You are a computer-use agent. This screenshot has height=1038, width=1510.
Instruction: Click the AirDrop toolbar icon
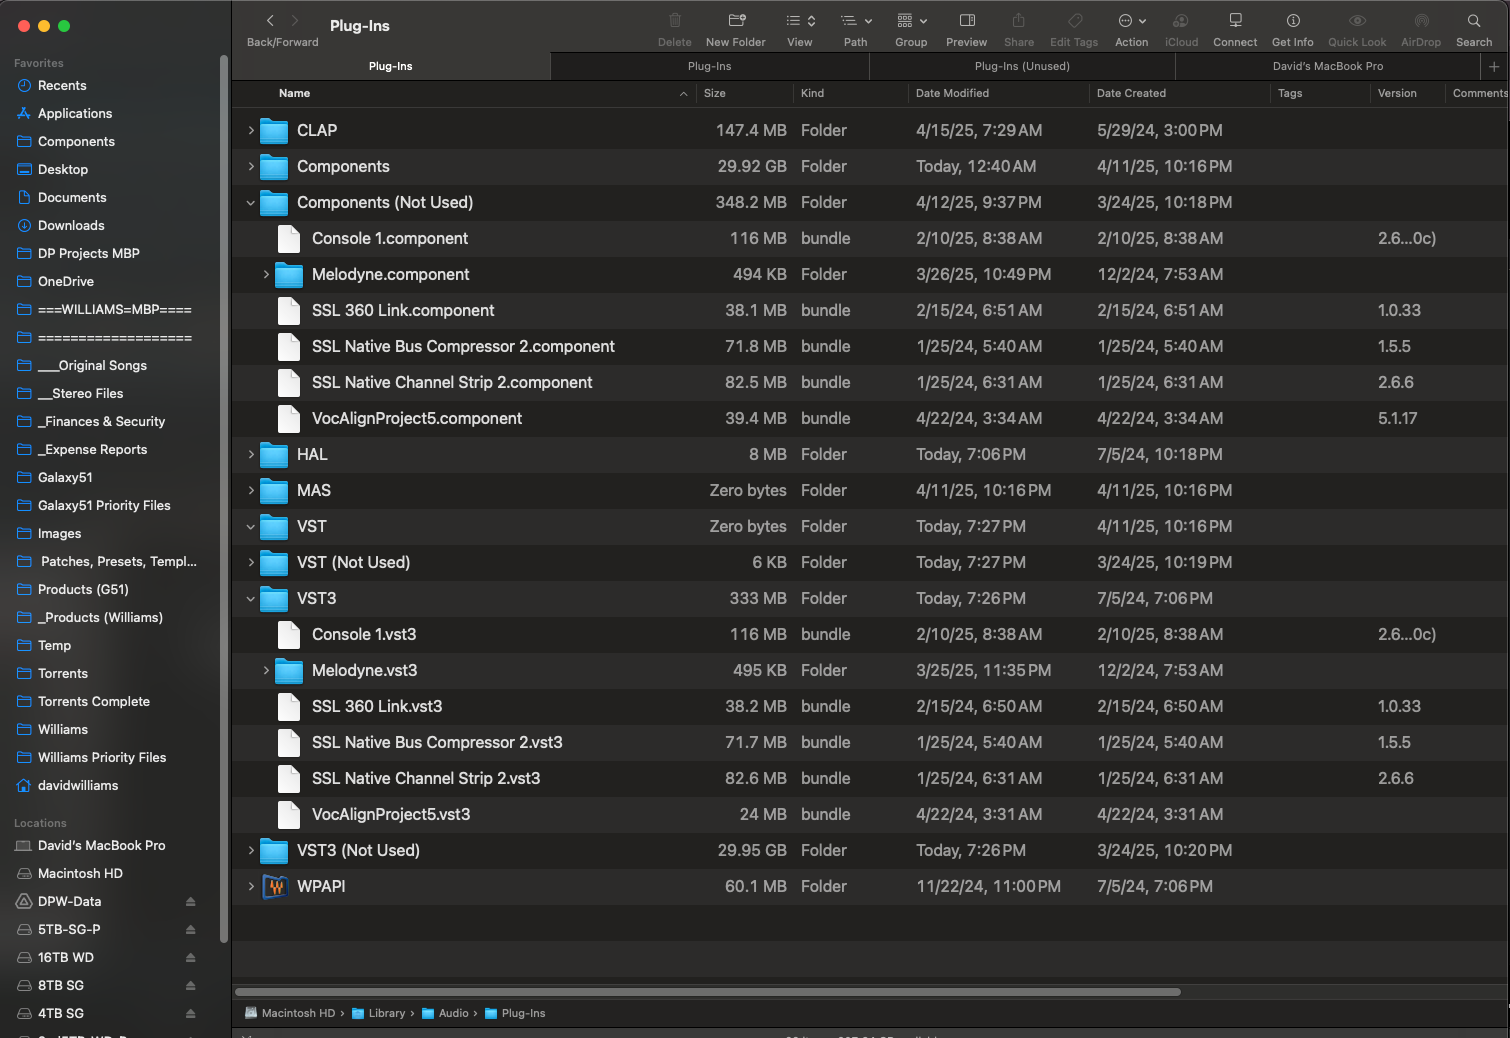1421,21
